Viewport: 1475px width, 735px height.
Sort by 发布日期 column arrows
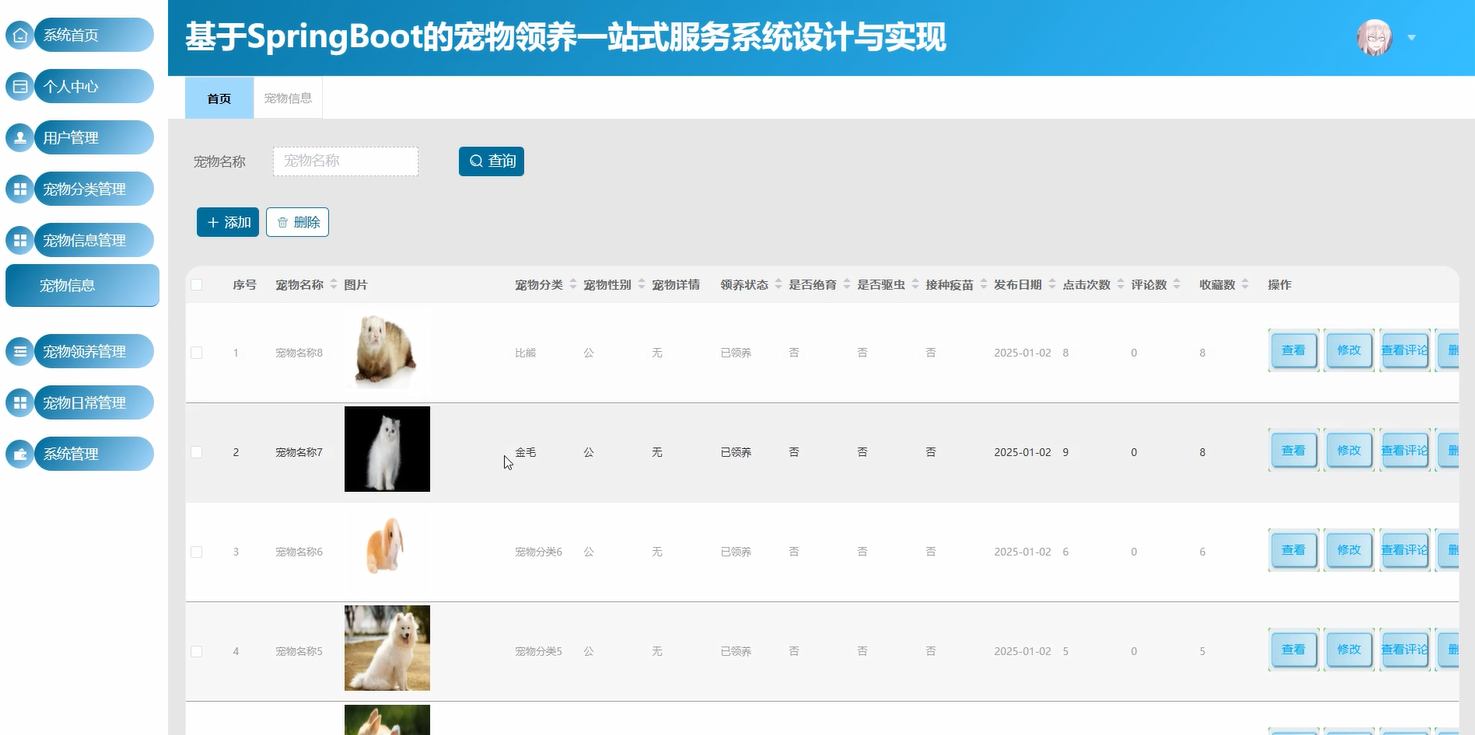click(x=1052, y=285)
